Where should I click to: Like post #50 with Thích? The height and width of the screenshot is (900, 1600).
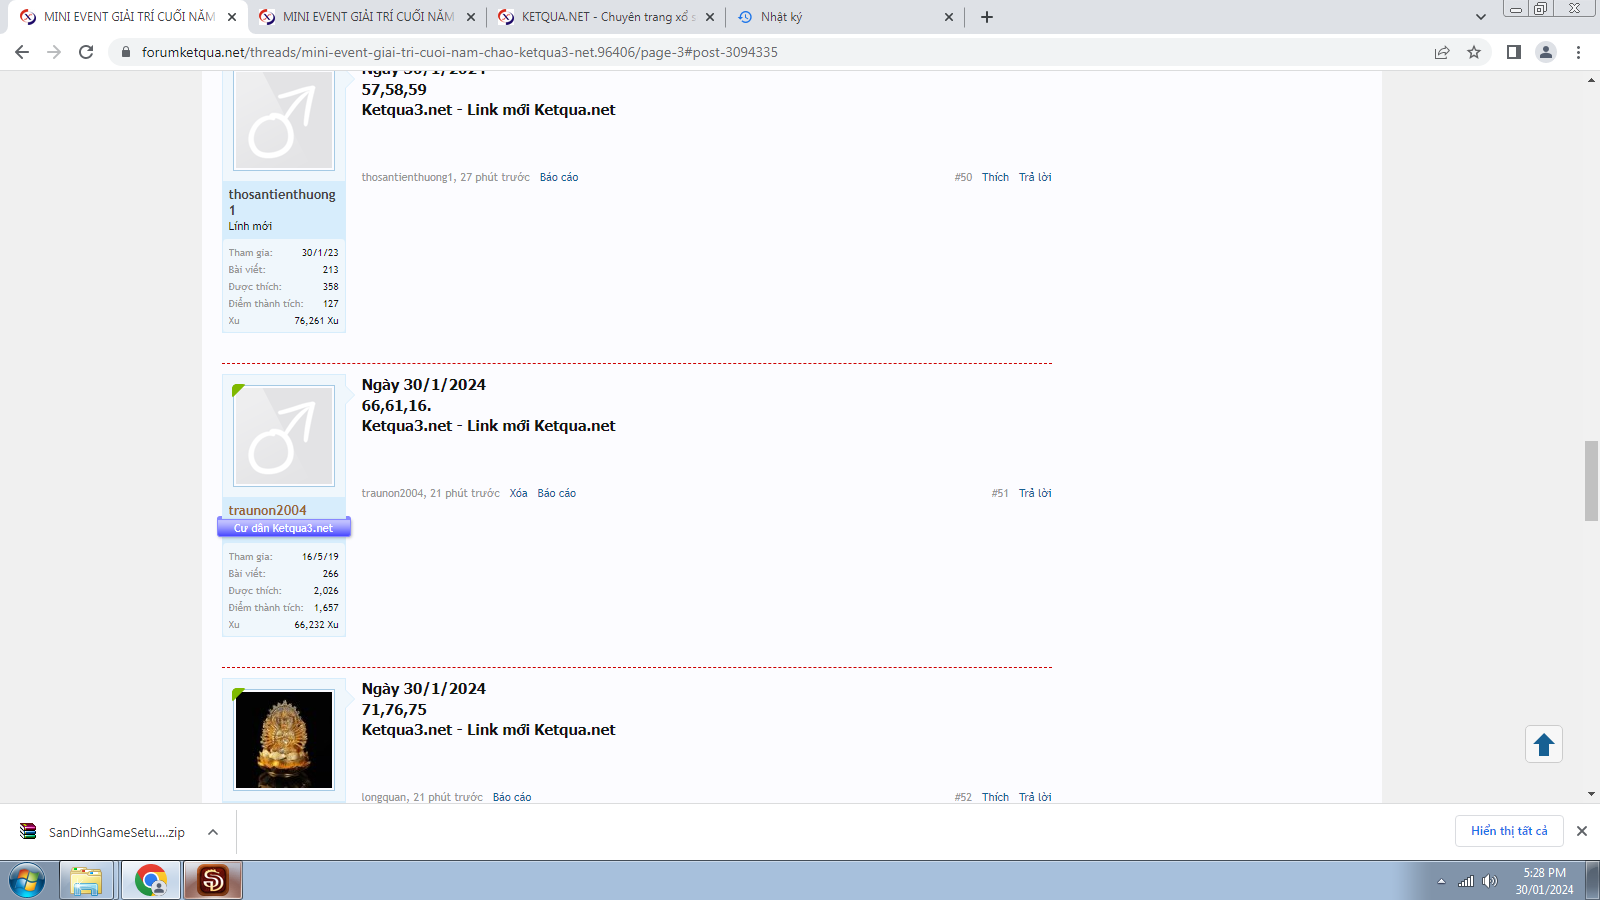995,177
